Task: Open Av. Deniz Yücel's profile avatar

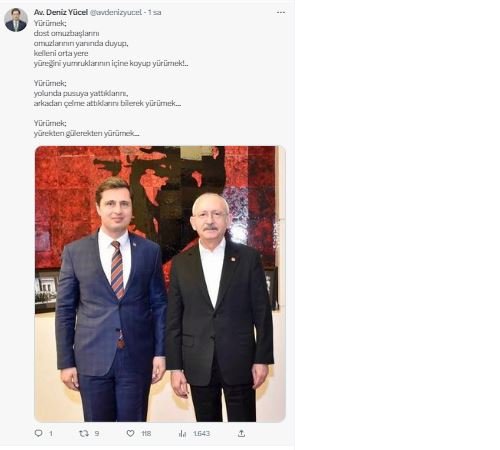Action: (x=16, y=20)
